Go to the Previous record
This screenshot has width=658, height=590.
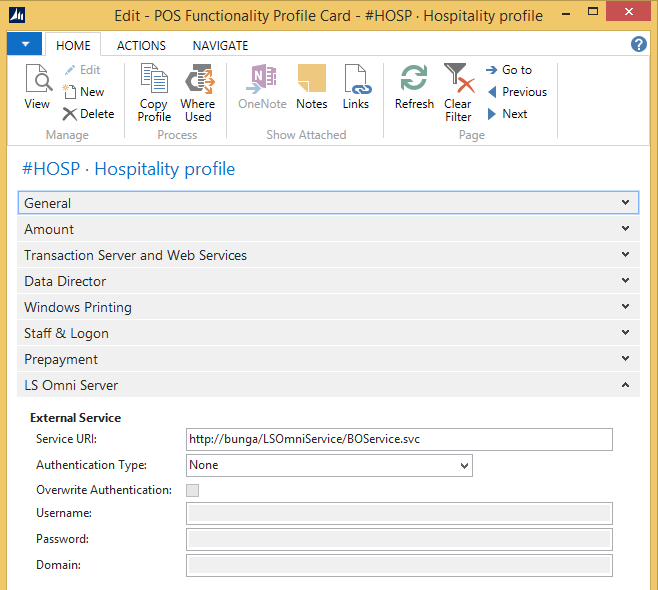tap(516, 92)
